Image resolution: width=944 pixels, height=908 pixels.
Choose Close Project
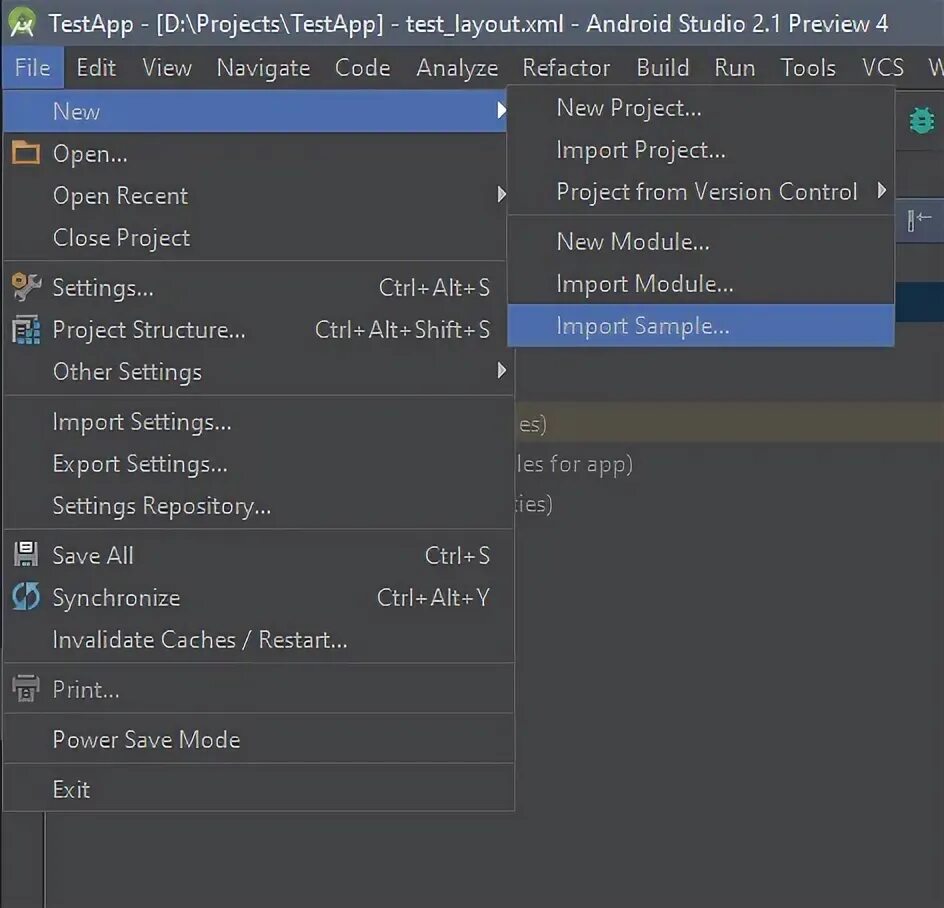(x=121, y=237)
